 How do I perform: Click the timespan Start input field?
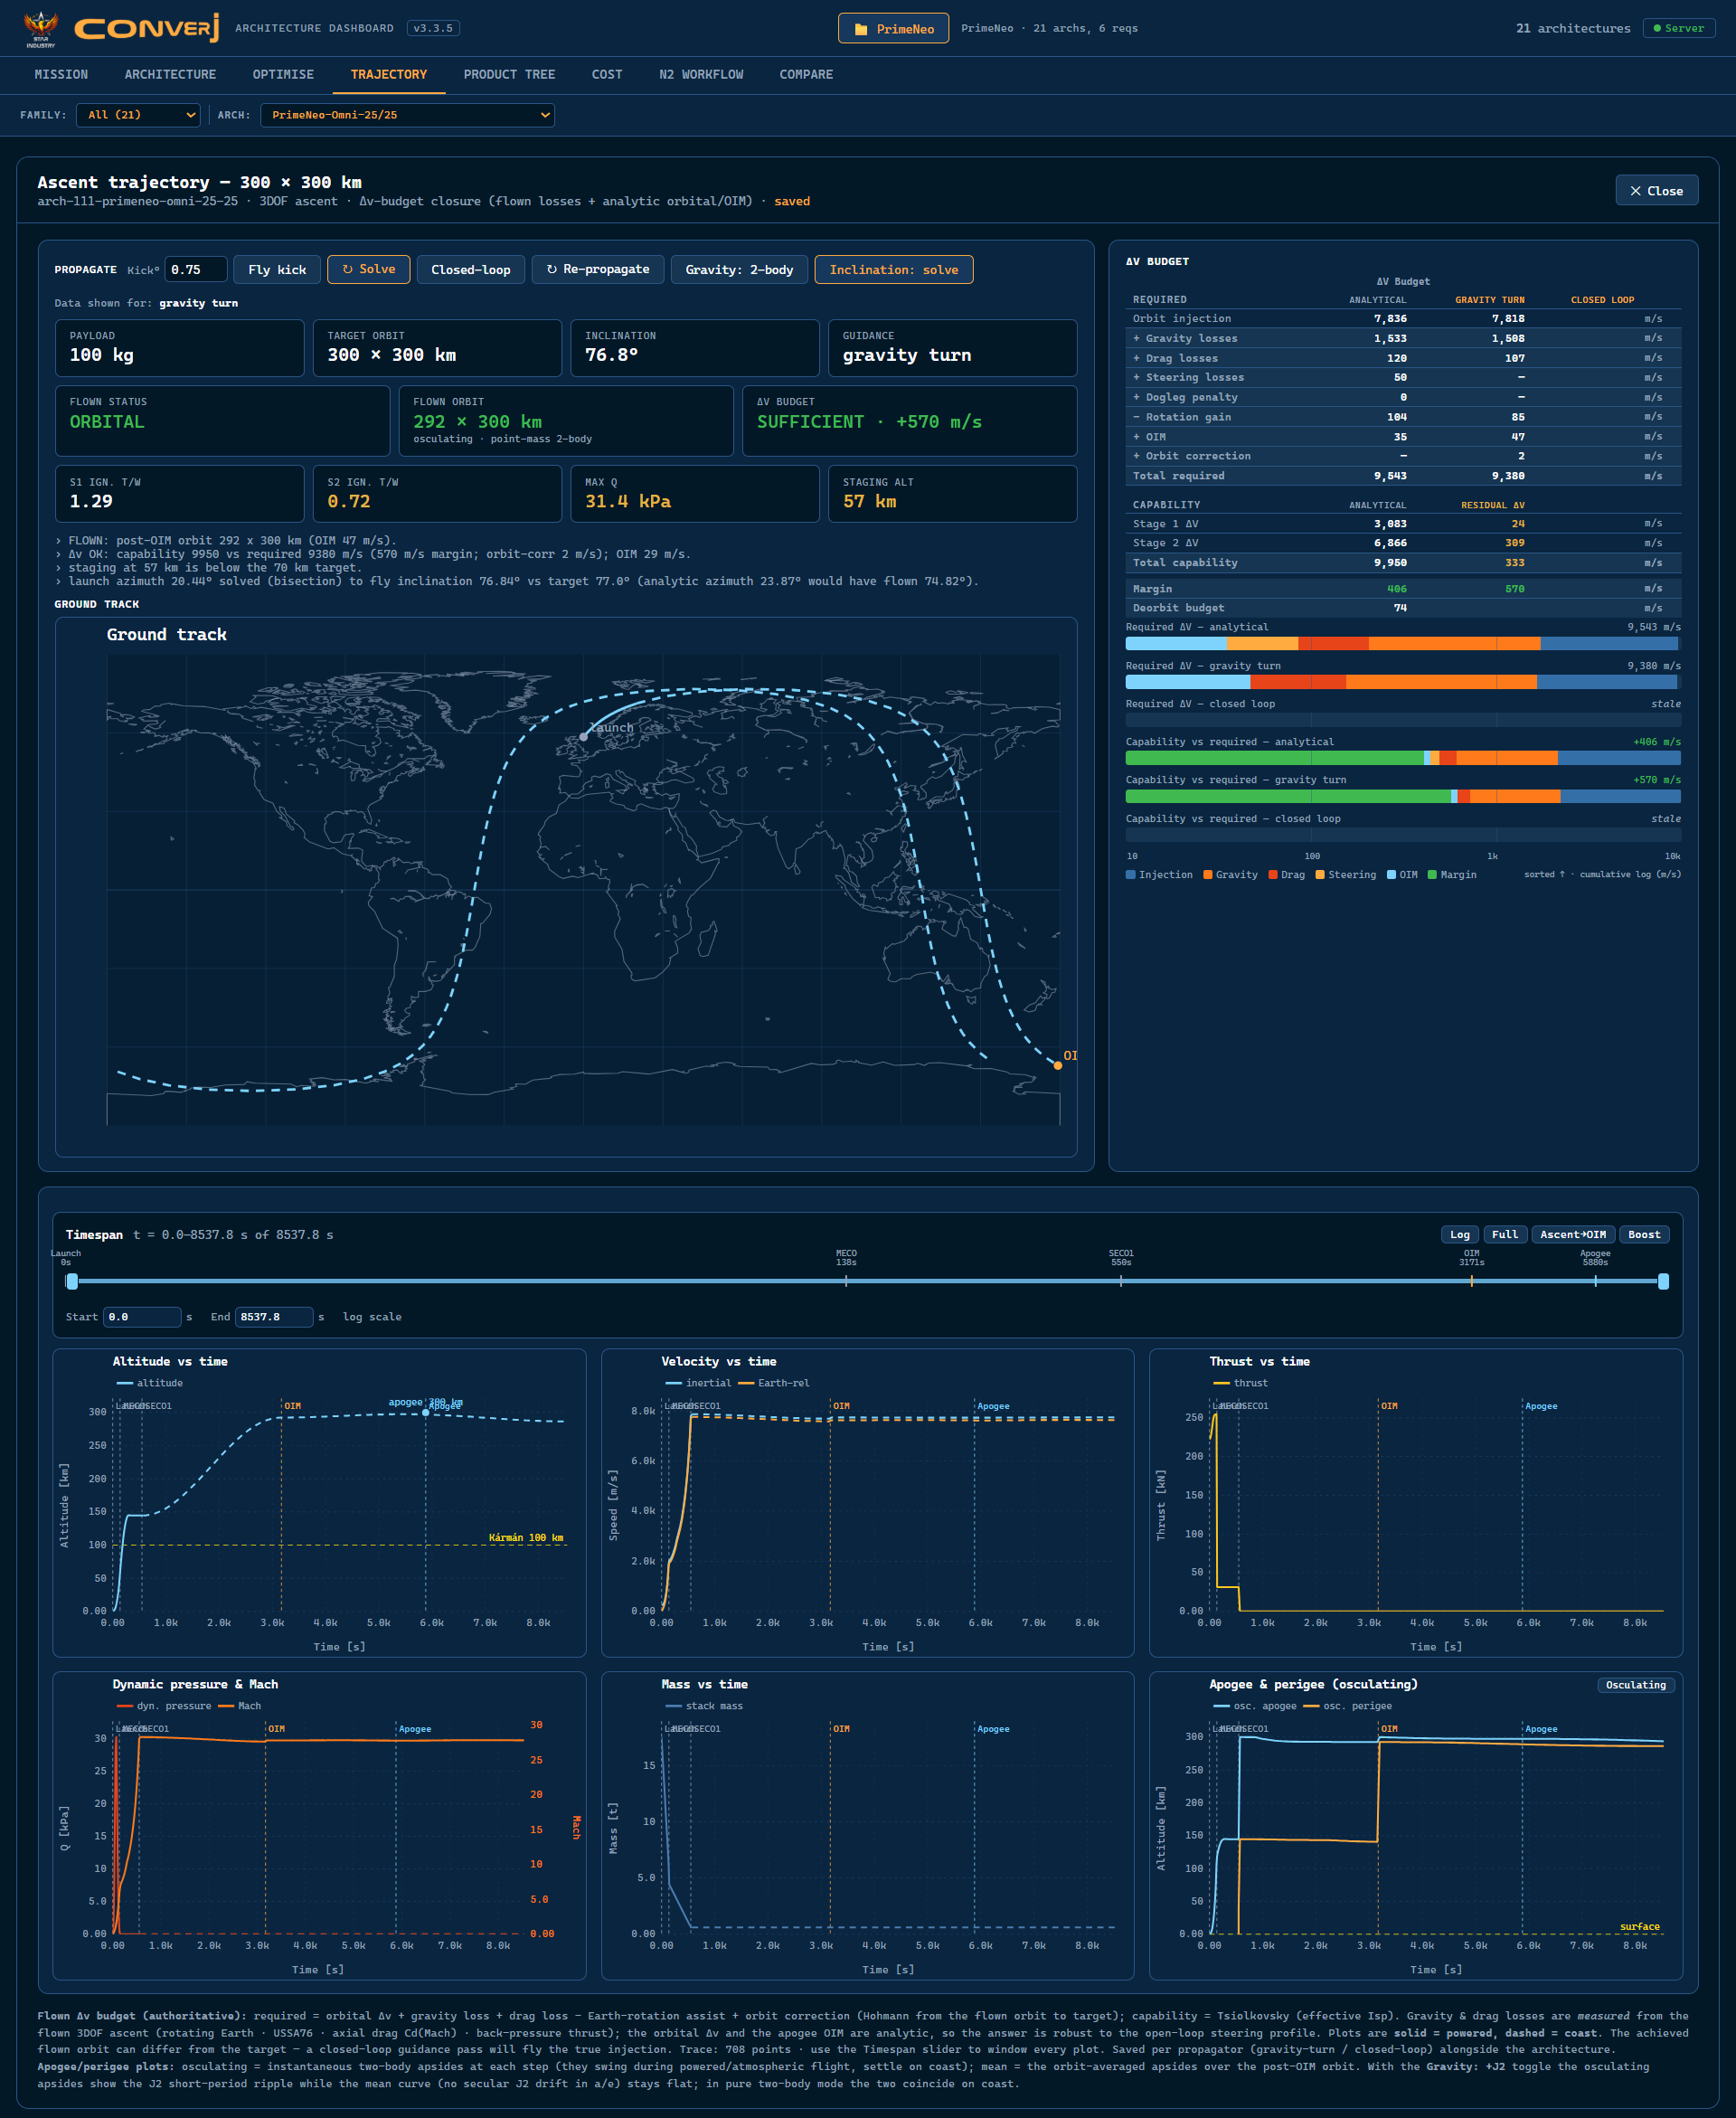pyautogui.click(x=142, y=1316)
